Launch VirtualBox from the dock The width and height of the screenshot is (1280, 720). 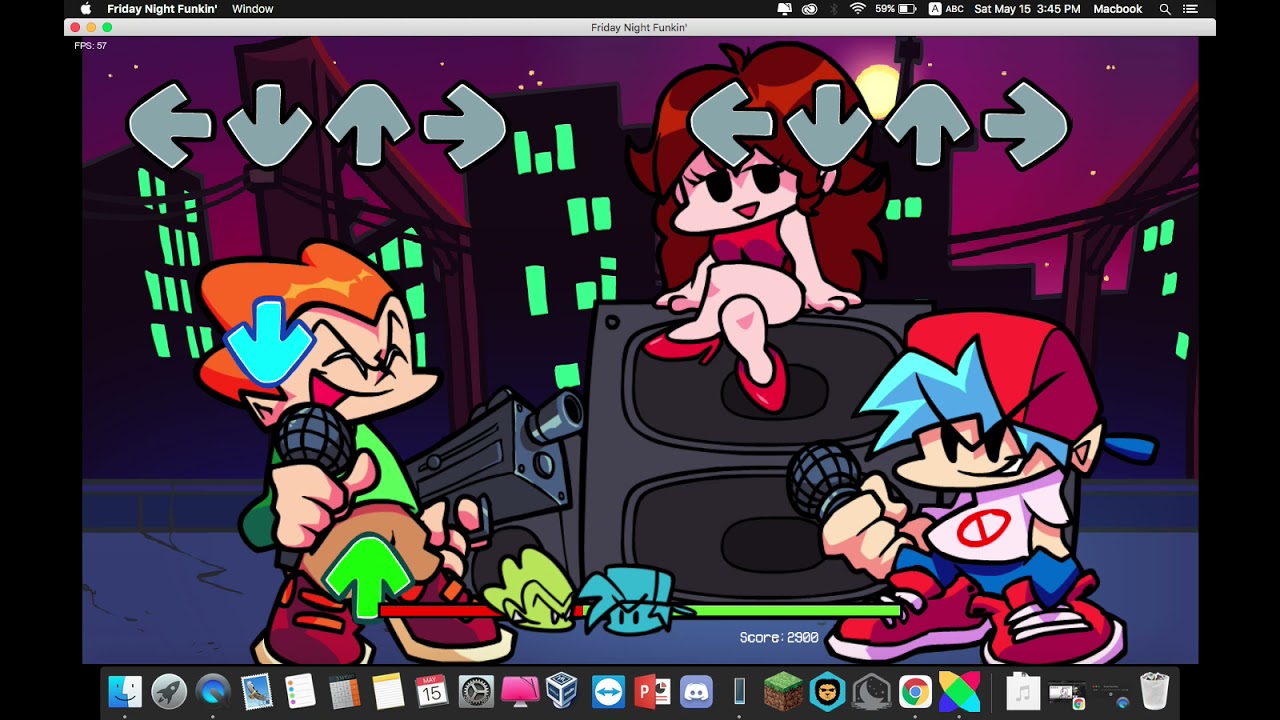coord(563,691)
